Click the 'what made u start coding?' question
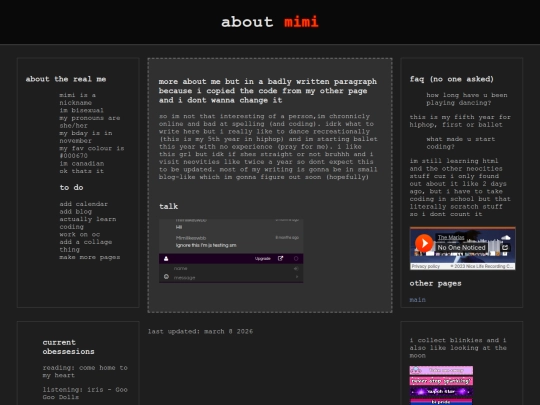 click(x=460, y=143)
